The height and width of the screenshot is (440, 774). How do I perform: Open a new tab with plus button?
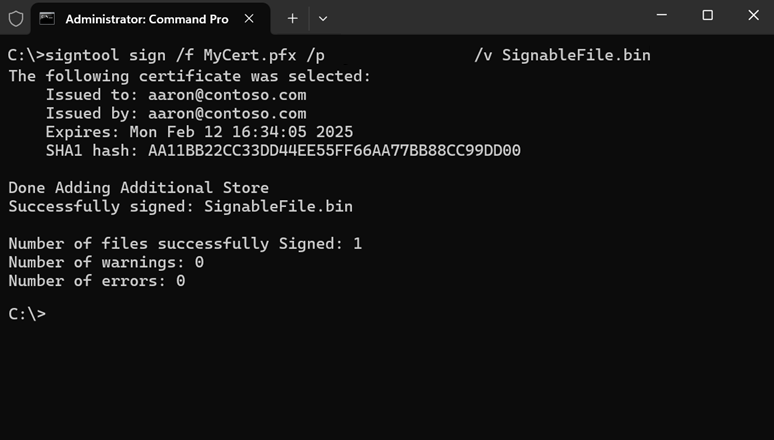[x=292, y=18]
